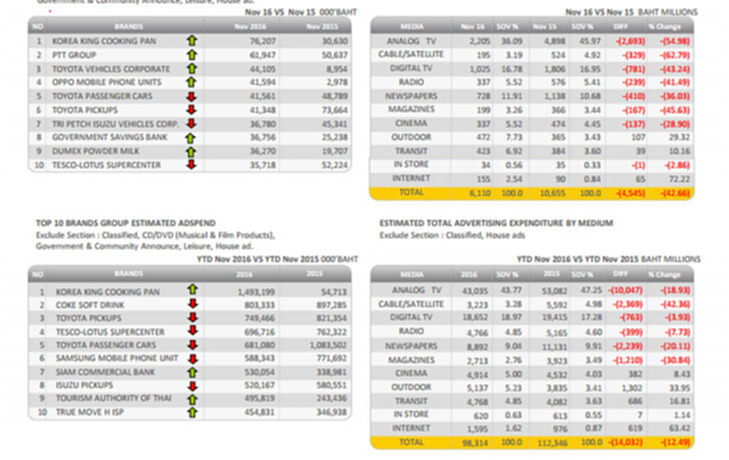Select the ESTIMATED TOTAL ADVERTISING EXPENDITURE BY MEDIUM heading

[496, 223]
